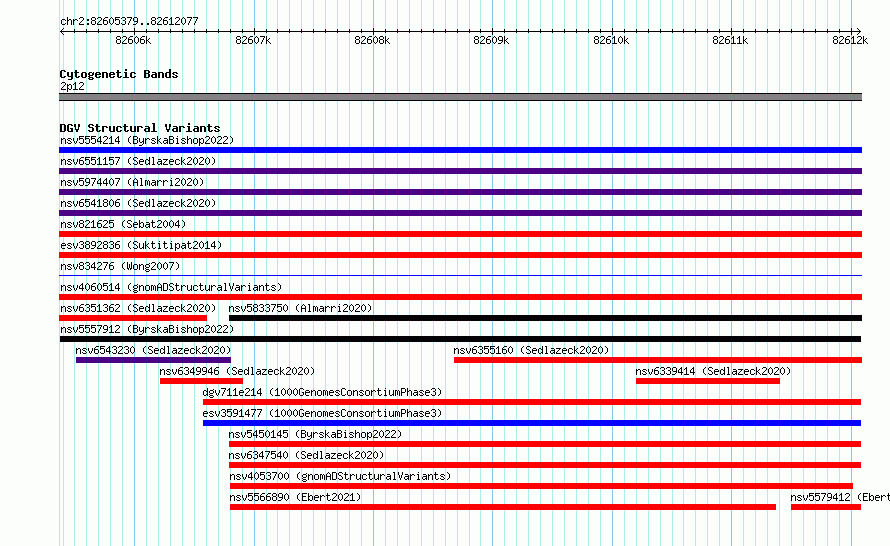This screenshot has height=546, width=890.
Task: Select the black bar under nsv5833750
Action: 545,318
